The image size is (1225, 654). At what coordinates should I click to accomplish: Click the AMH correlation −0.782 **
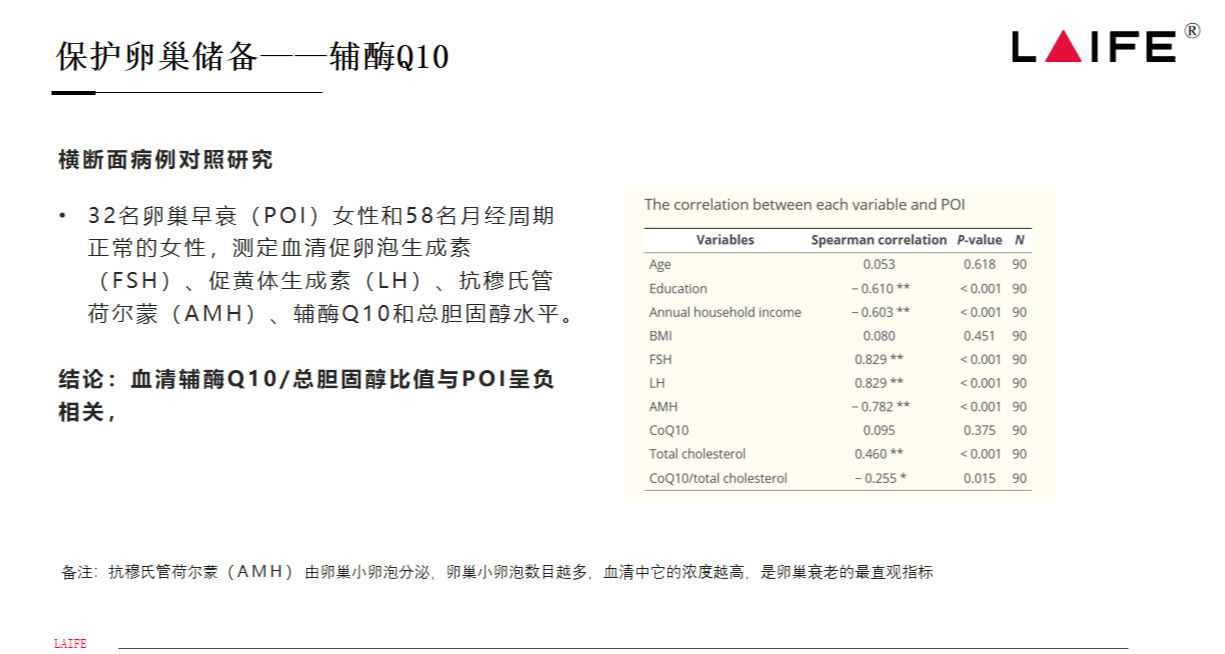tap(881, 407)
